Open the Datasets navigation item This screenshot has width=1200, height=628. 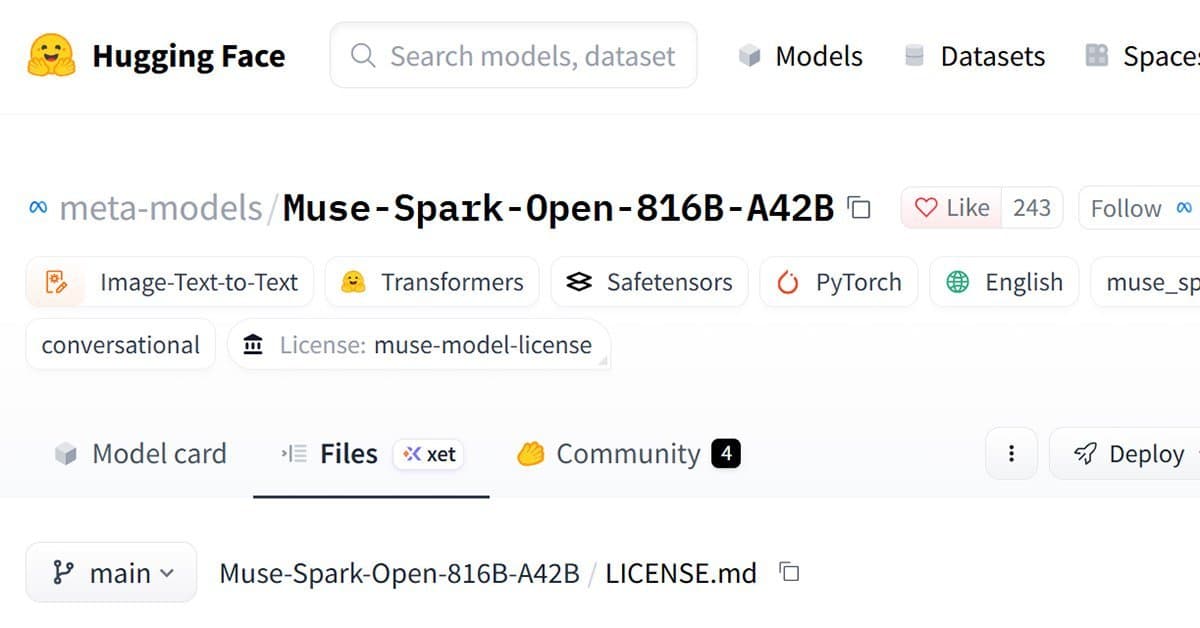pyautogui.click(x=974, y=56)
